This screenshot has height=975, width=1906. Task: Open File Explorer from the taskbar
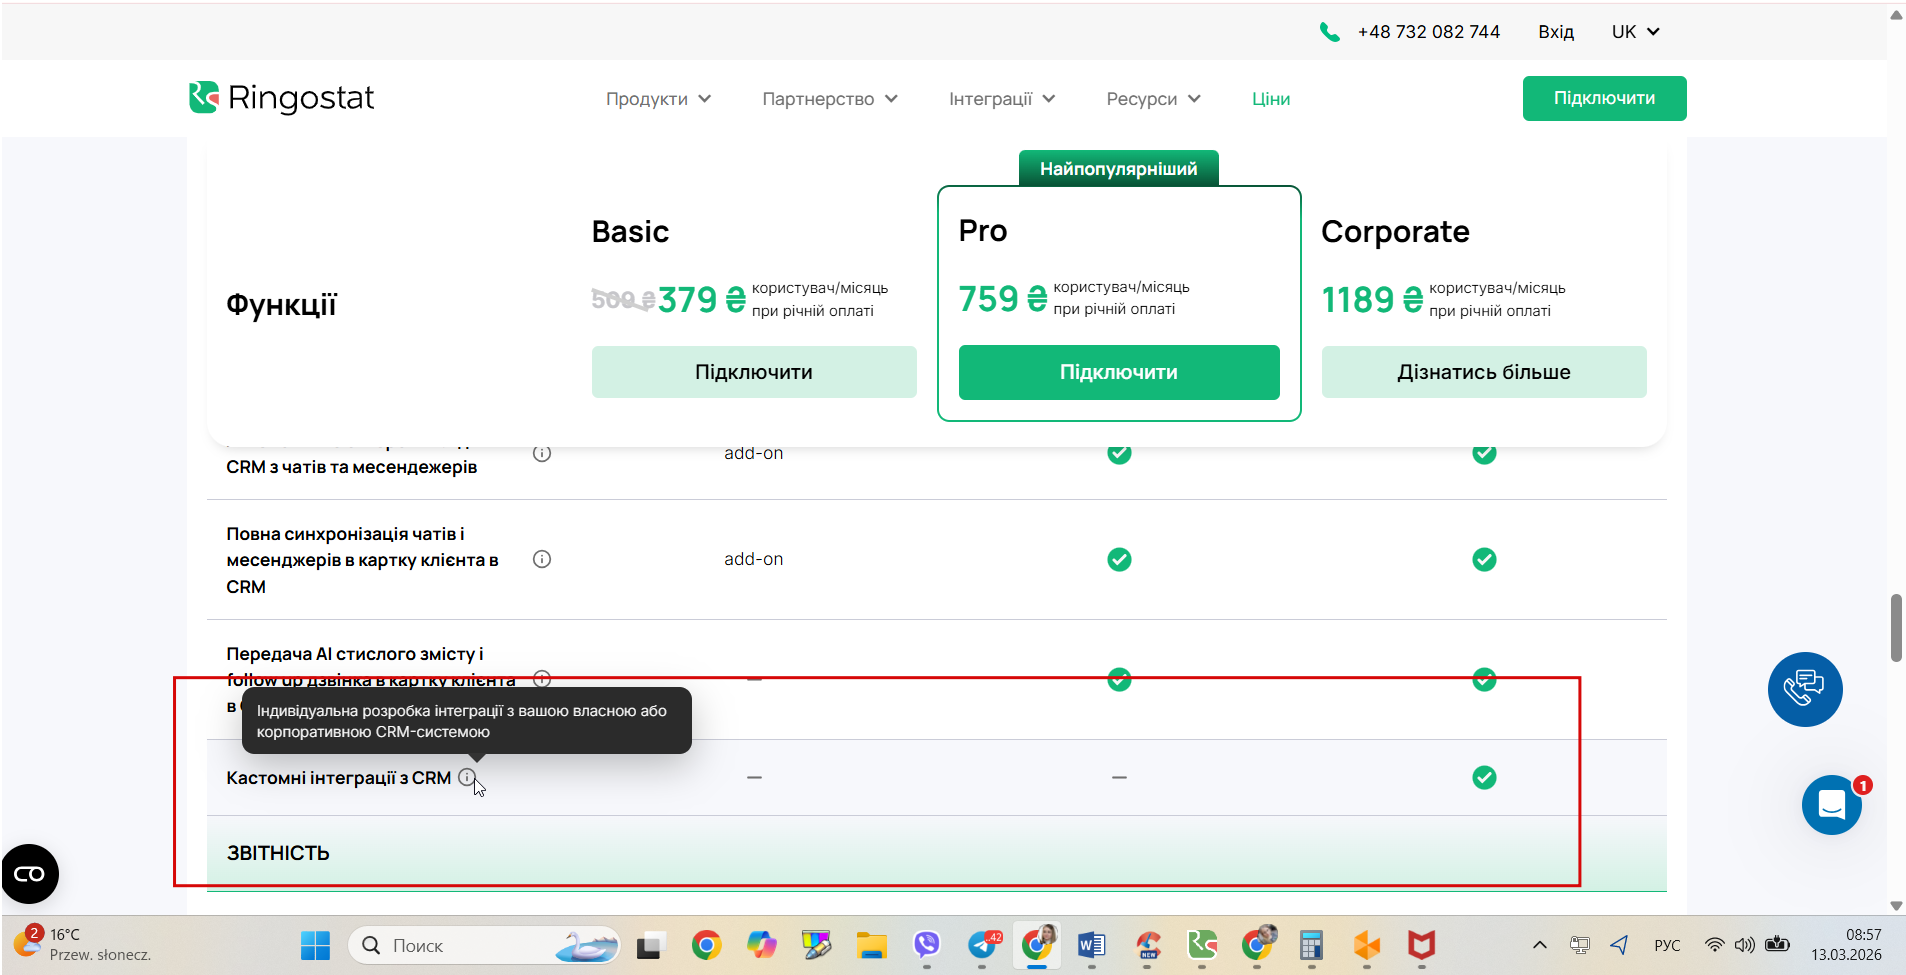871,945
